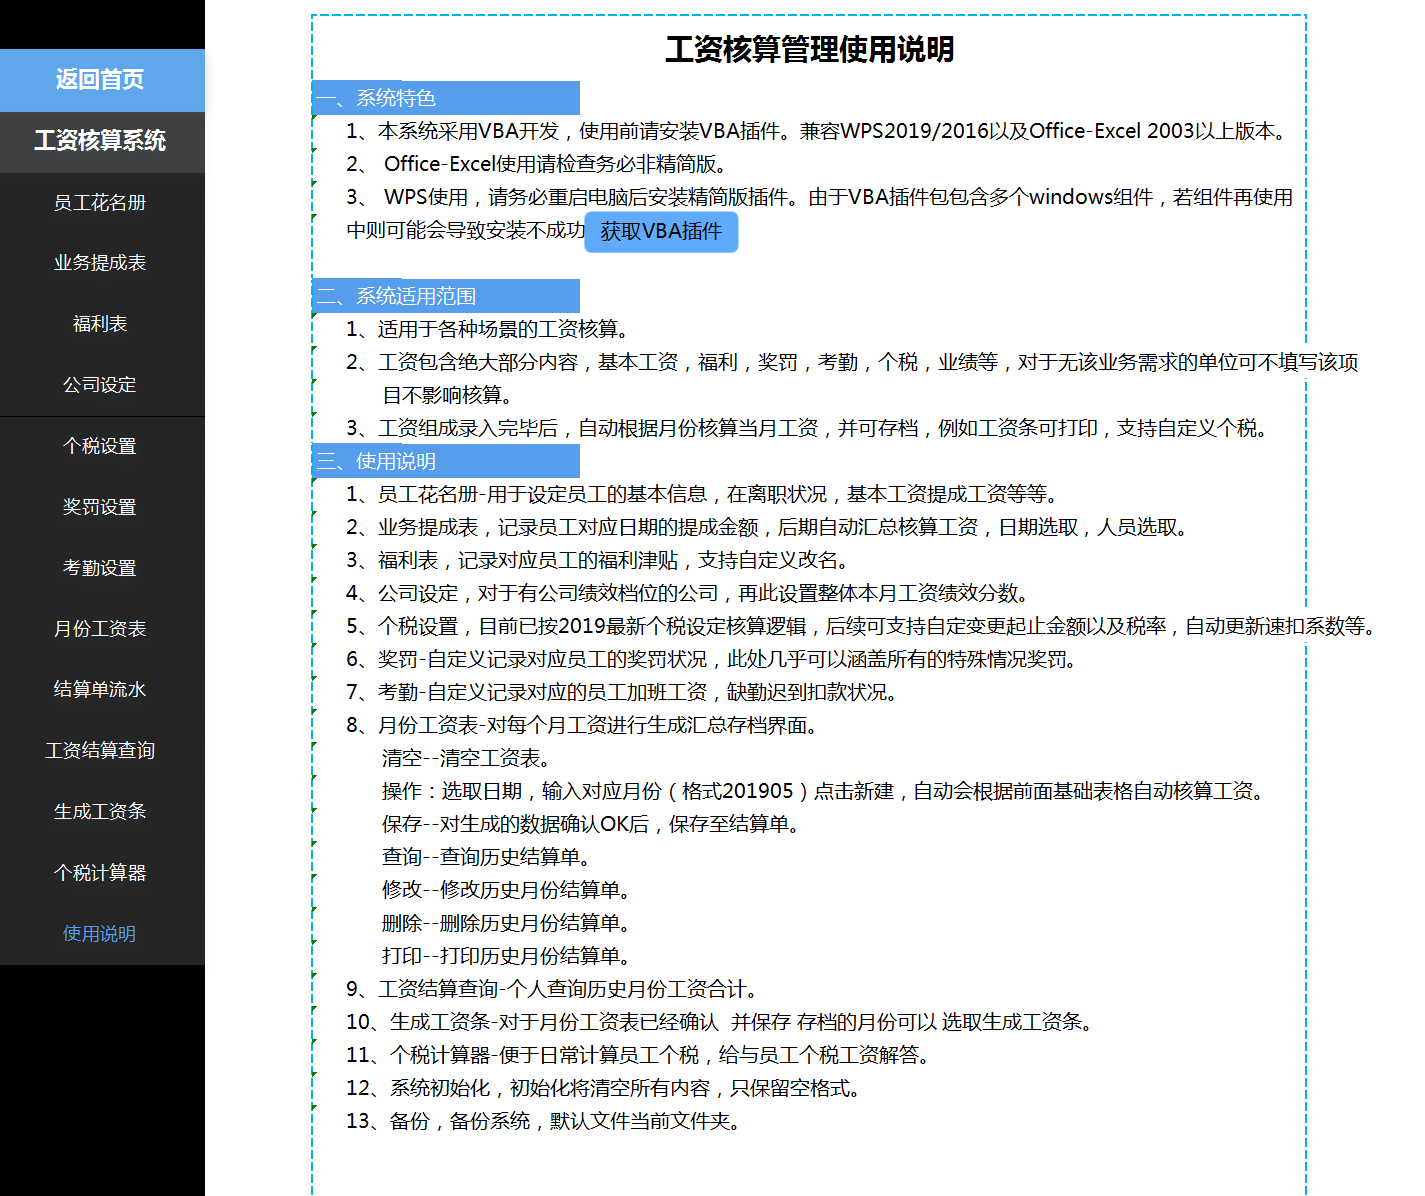Open 工资结算查询 from the sidebar
Image resolution: width=1425 pixels, height=1196 pixels.
[100, 750]
